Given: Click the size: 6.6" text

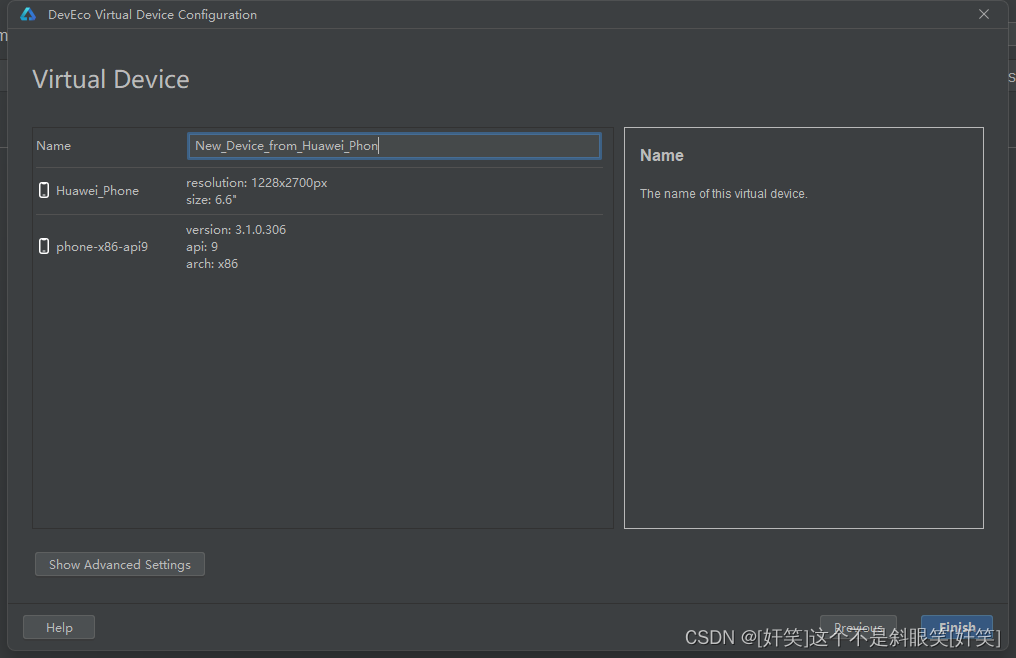Looking at the screenshot, I should pyautogui.click(x=211, y=200).
